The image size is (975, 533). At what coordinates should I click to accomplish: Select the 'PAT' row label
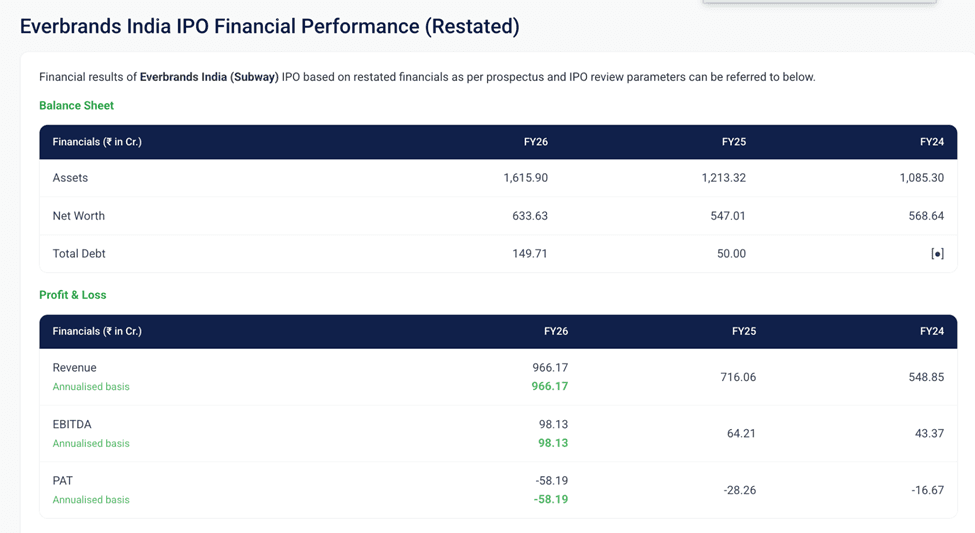click(x=62, y=481)
